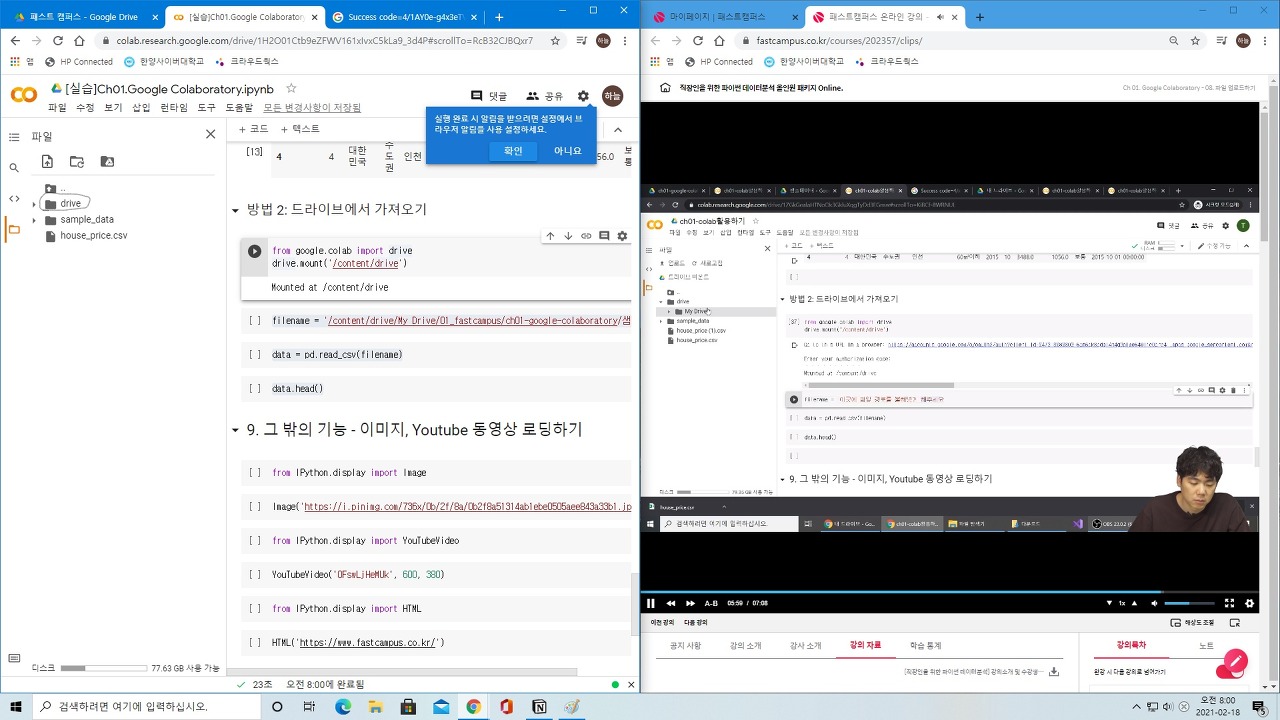Open the 해상도 조절 resolution control
This screenshot has width=1280, height=720.
[1192, 622]
